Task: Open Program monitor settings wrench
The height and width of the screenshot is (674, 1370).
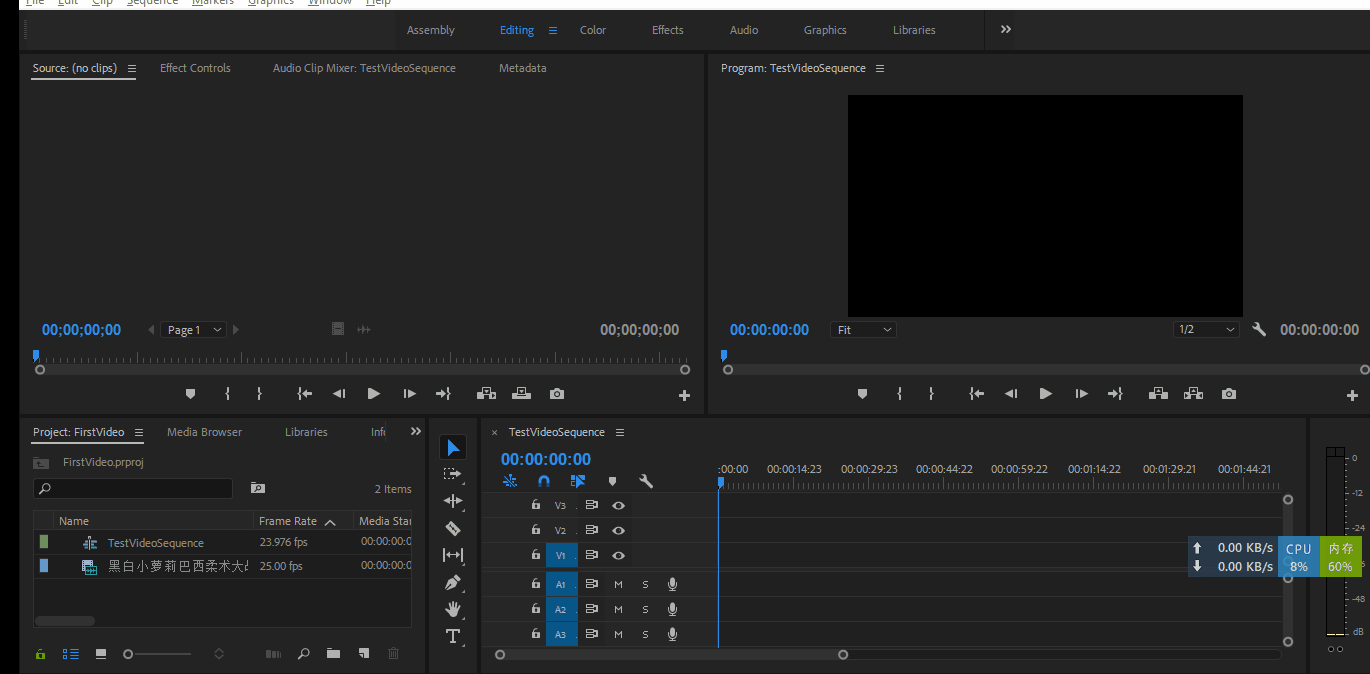Action: pos(1259,329)
